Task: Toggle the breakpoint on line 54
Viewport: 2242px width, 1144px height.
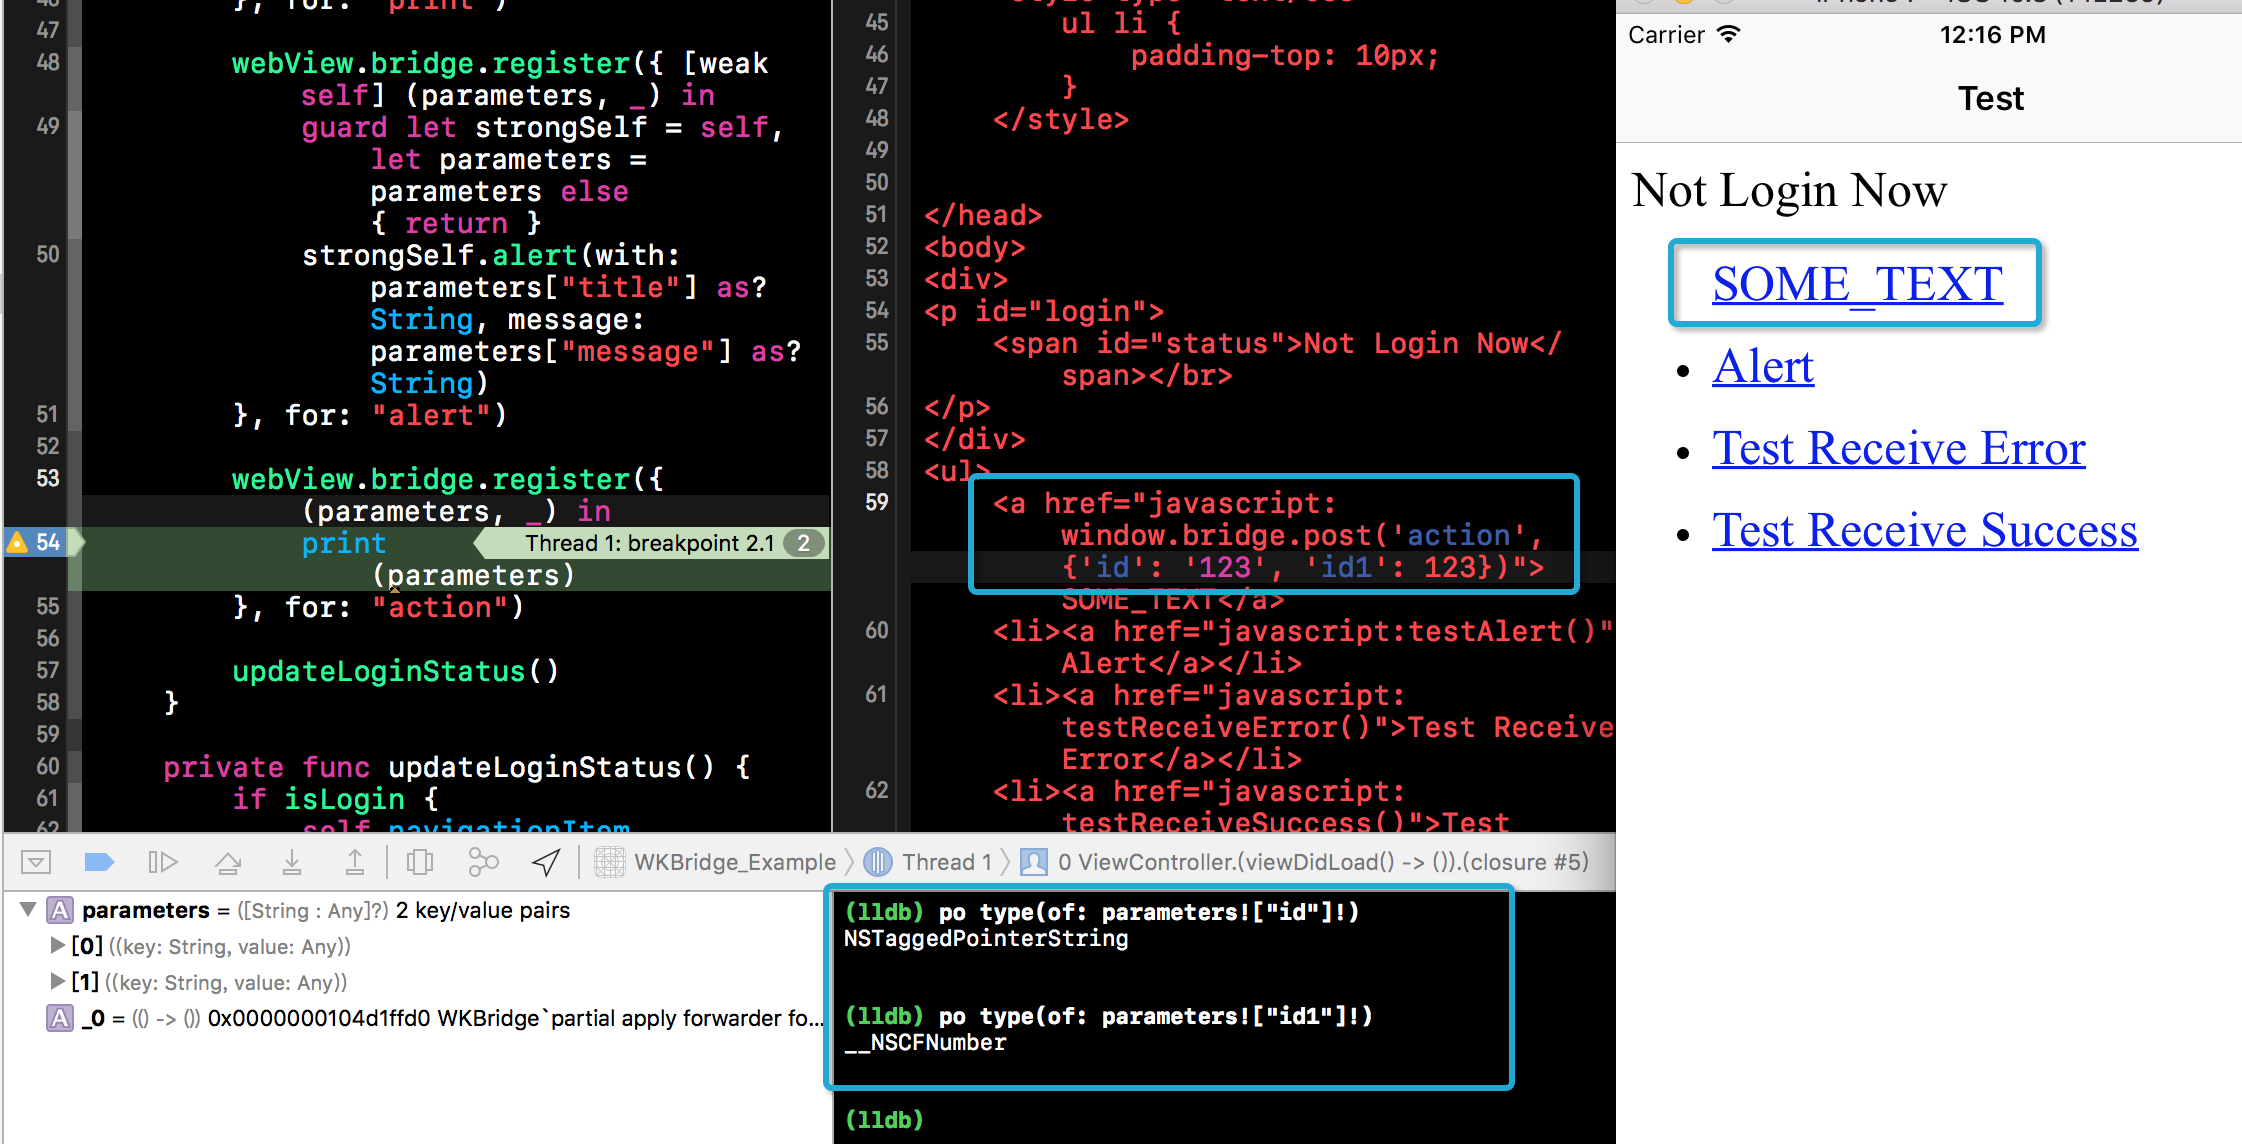Action: pos(46,543)
